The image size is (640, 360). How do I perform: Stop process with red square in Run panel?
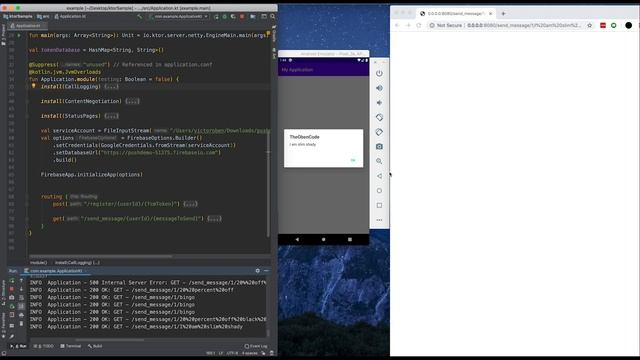click(x=12, y=289)
